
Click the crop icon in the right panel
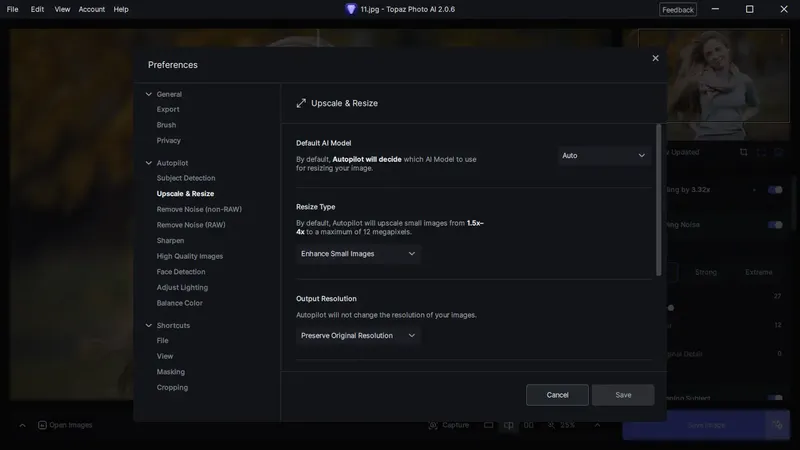click(x=743, y=152)
